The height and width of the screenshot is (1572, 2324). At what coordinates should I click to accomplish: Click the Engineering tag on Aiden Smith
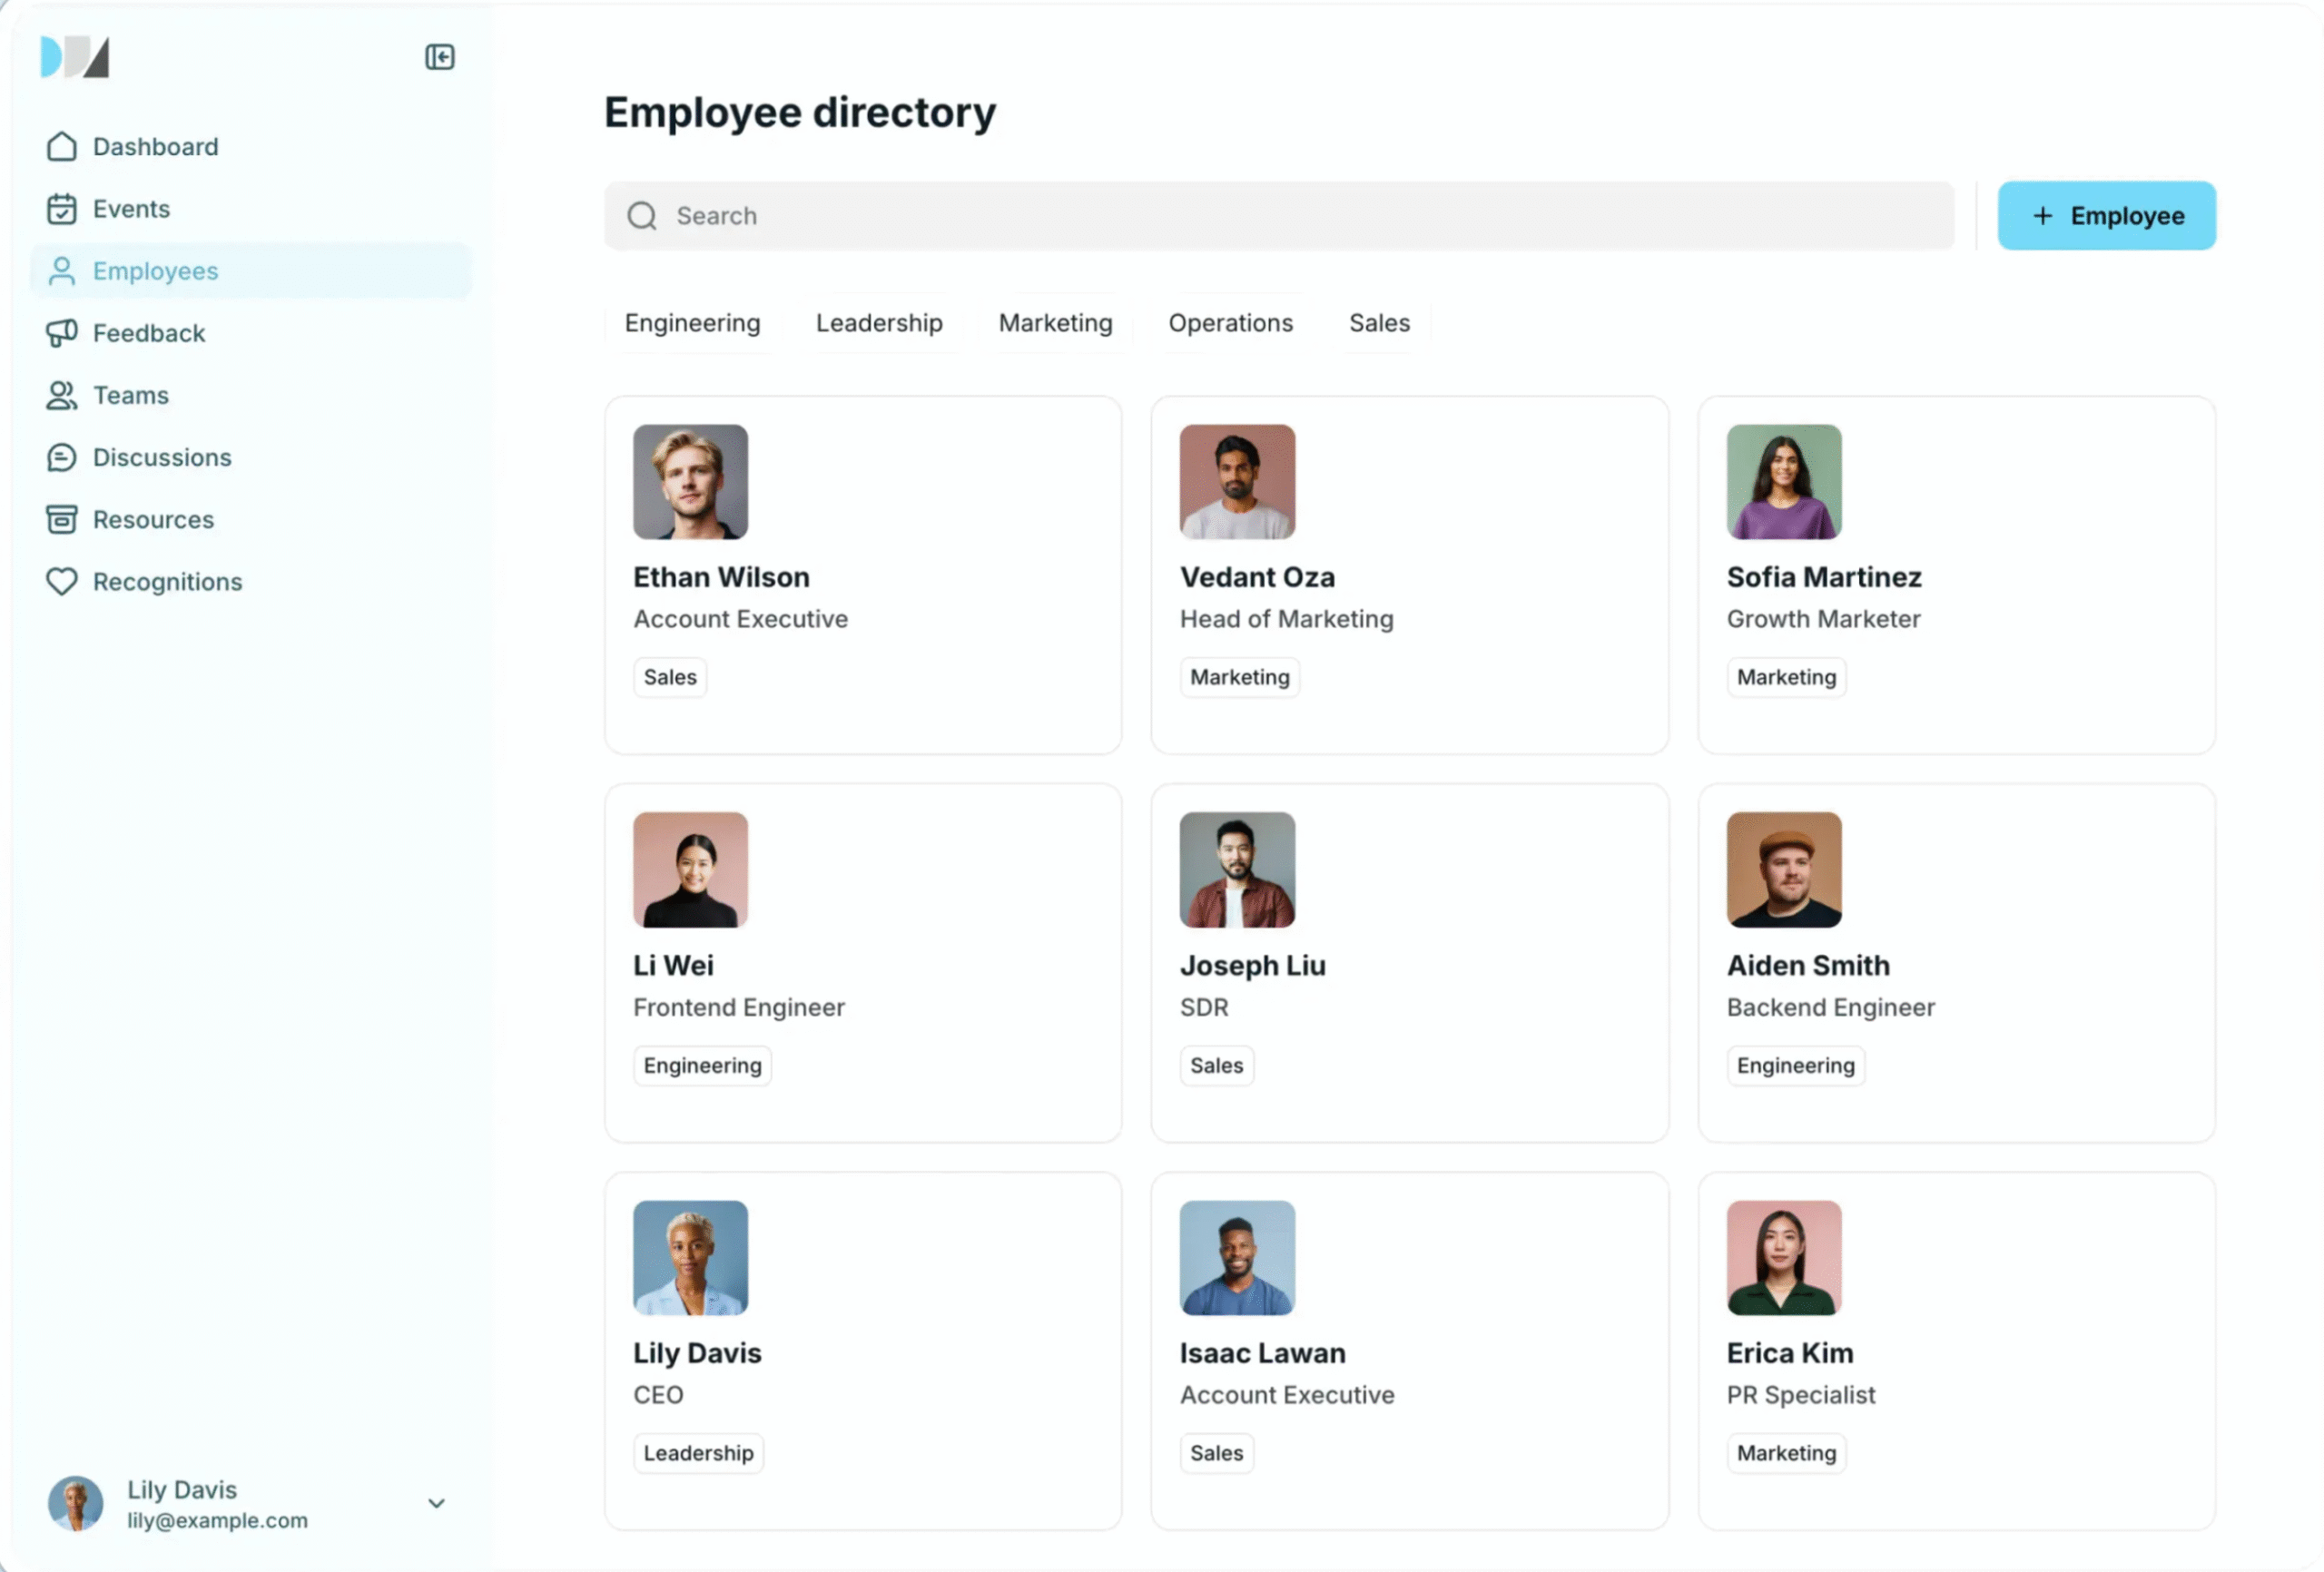[x=1795, y=1066]
